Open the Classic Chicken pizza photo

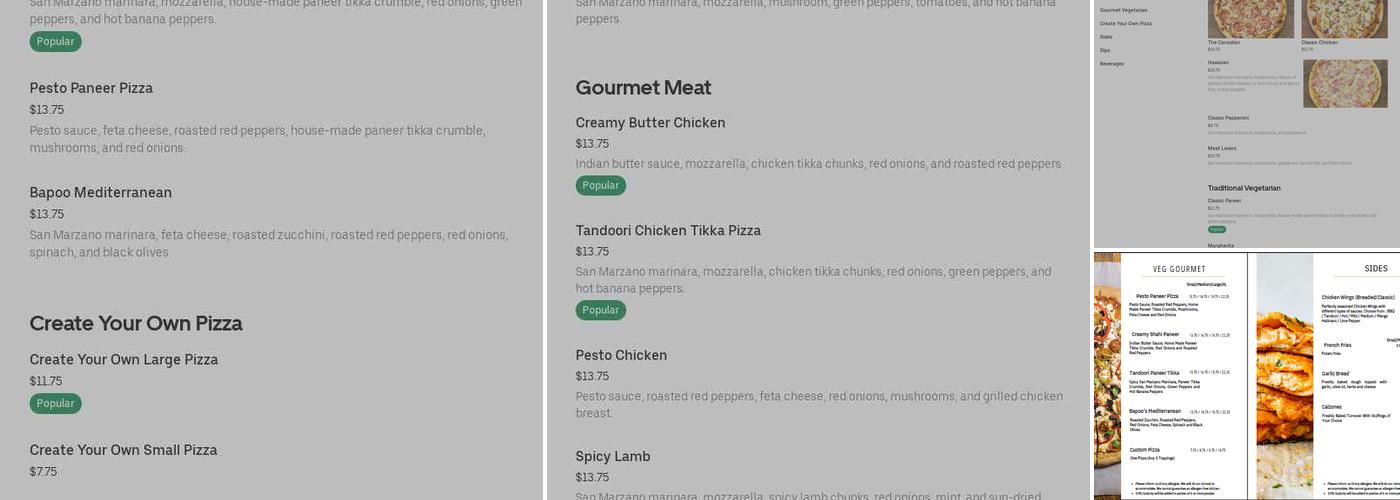[x=1345, y=18]
